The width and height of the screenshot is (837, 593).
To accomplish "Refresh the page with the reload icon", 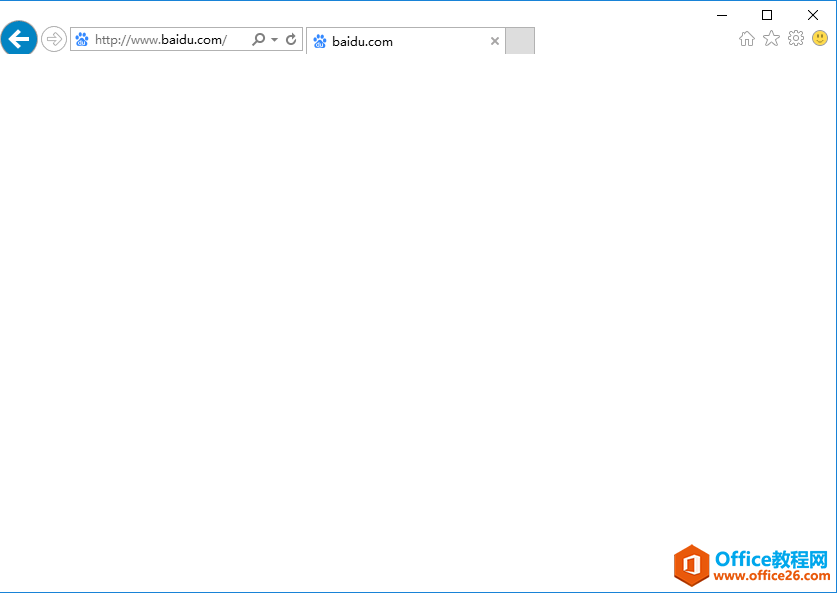I will tap(291, 40).
